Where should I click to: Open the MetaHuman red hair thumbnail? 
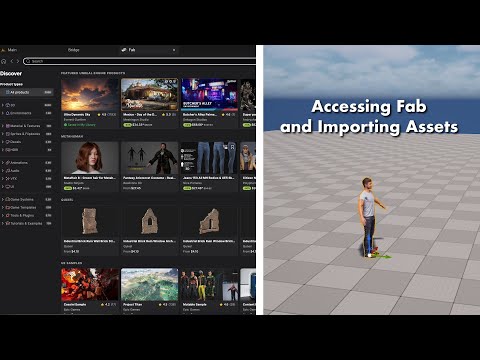(90, 158)
